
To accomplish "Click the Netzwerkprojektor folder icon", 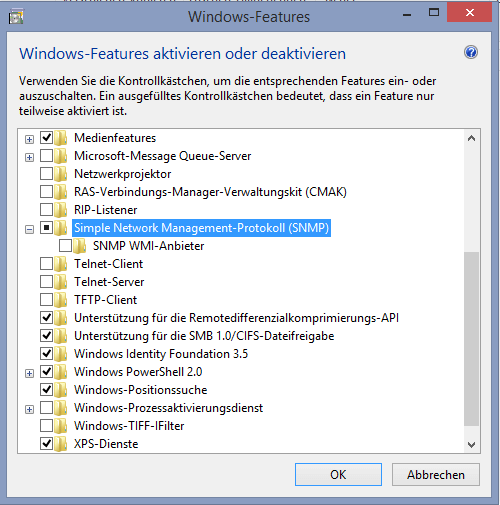I will [61, 174].
